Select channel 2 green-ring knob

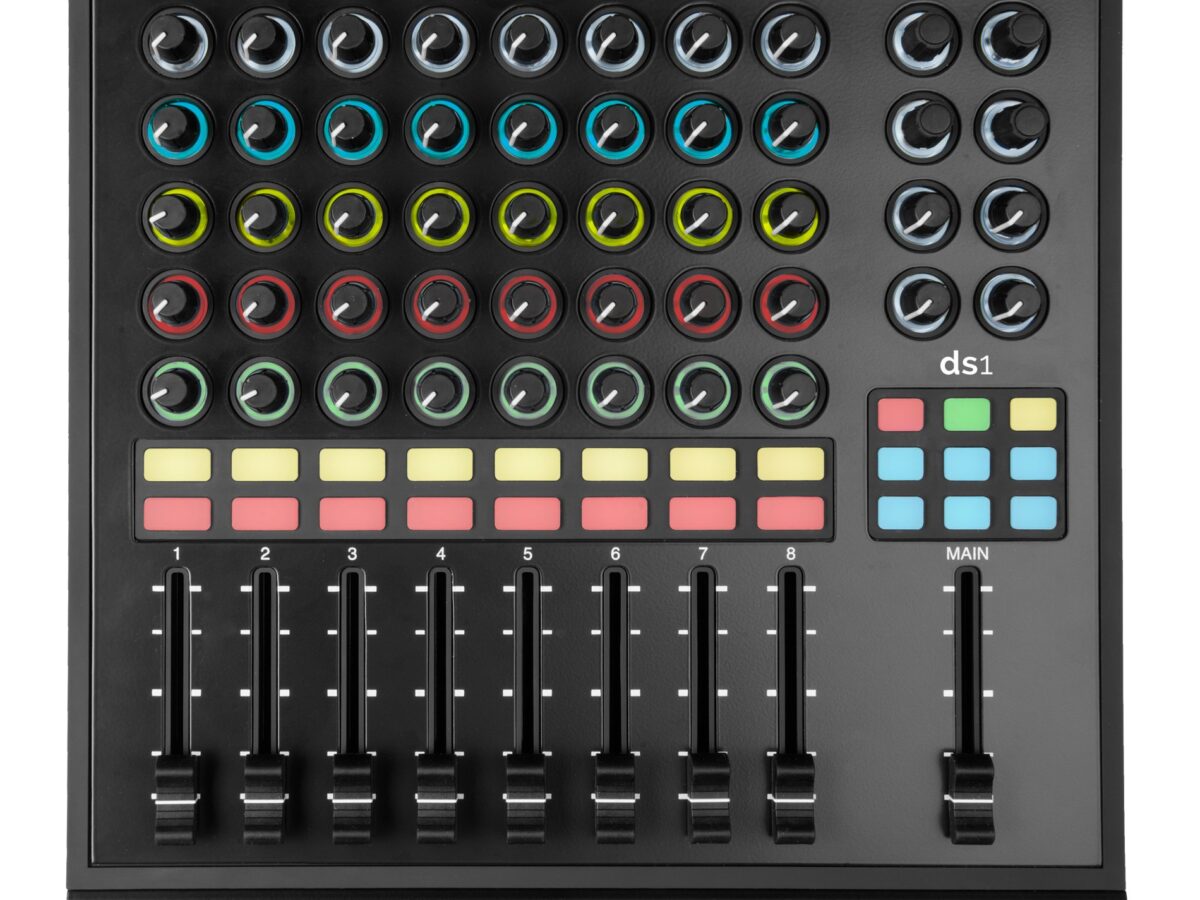coord(265,391)
